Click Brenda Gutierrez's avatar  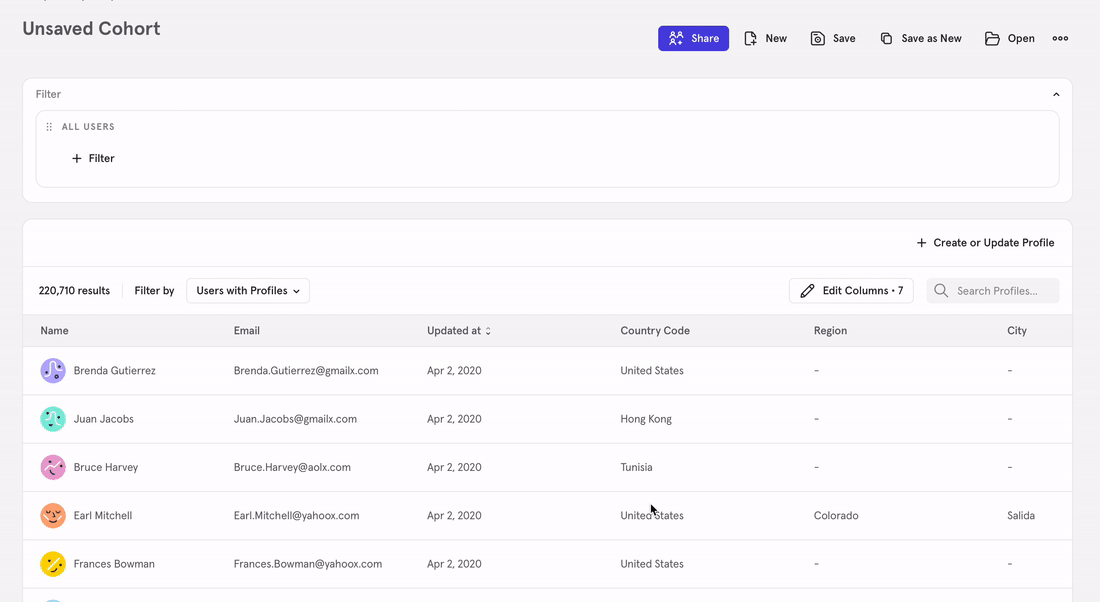pyautogui.click(x=53, y=370)
